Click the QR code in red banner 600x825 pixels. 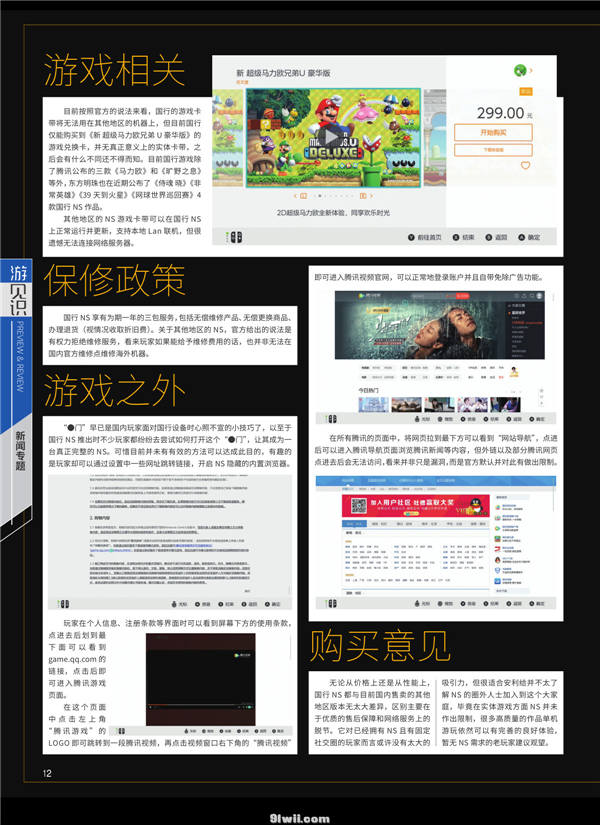click(358, 506)
